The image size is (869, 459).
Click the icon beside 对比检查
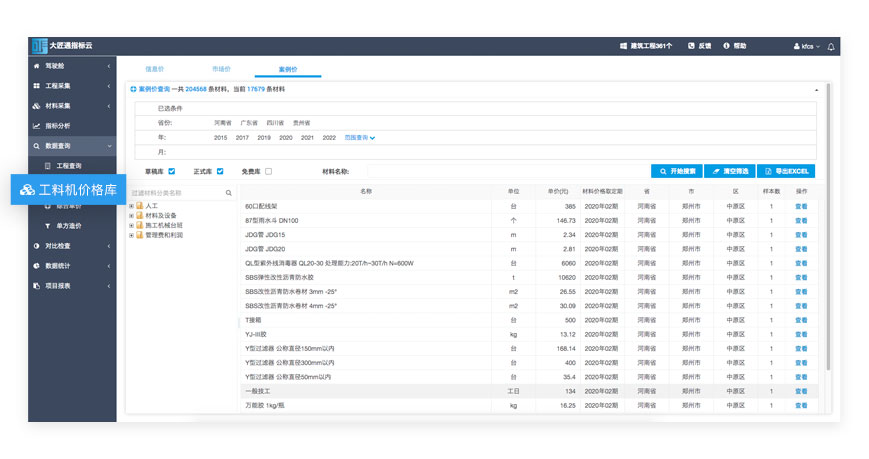pos(37,246)
